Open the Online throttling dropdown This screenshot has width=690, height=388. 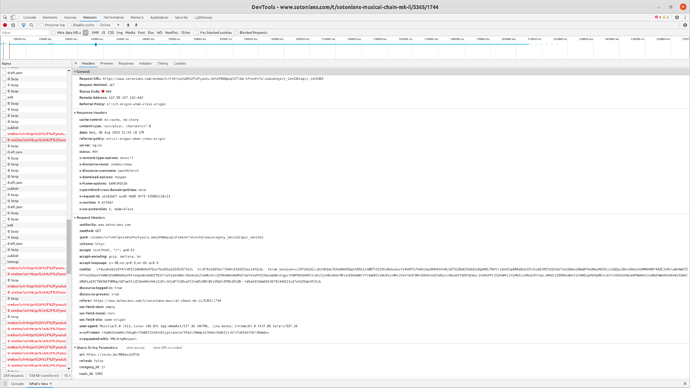click(x=110, y=25)
